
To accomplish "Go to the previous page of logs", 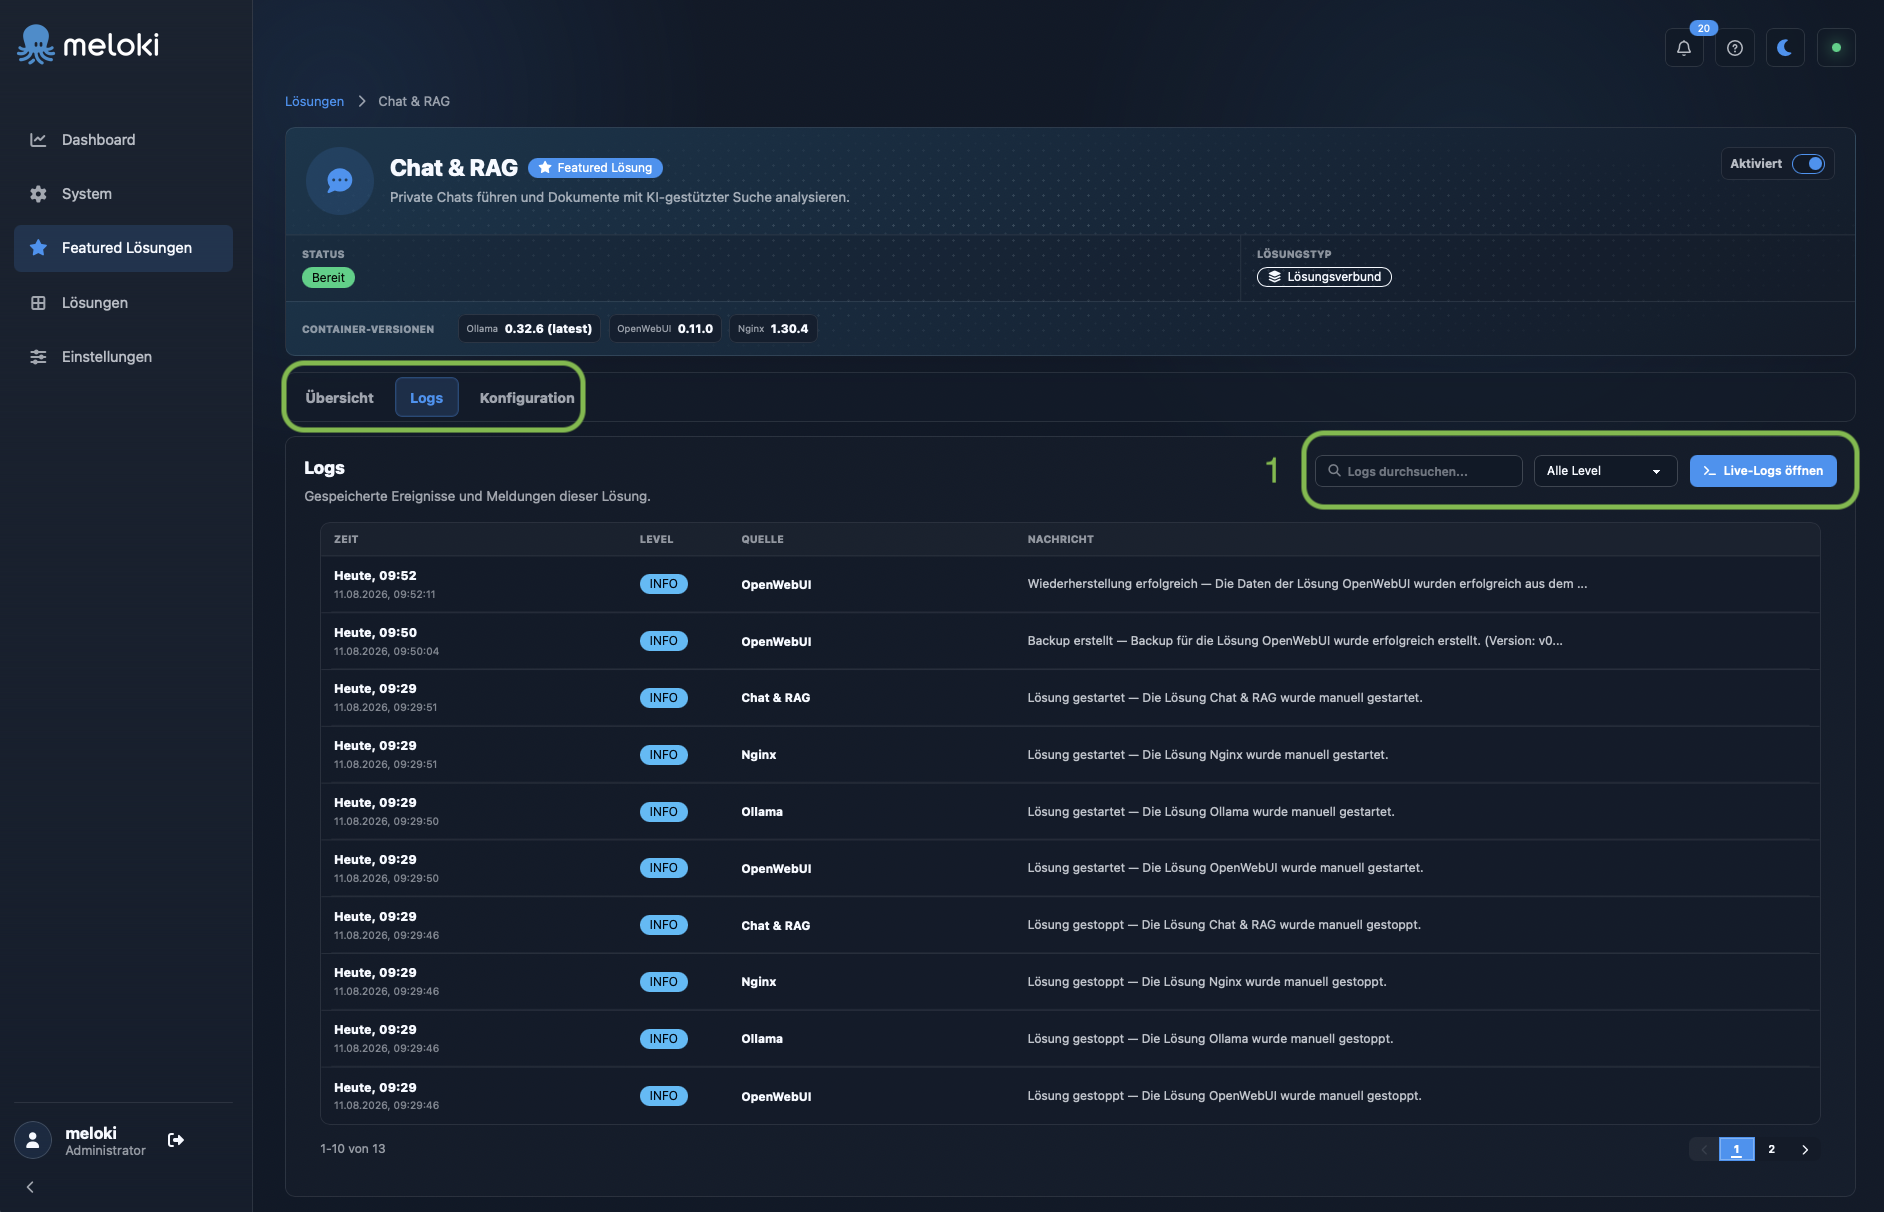I will click(x=1704, y=1150).
